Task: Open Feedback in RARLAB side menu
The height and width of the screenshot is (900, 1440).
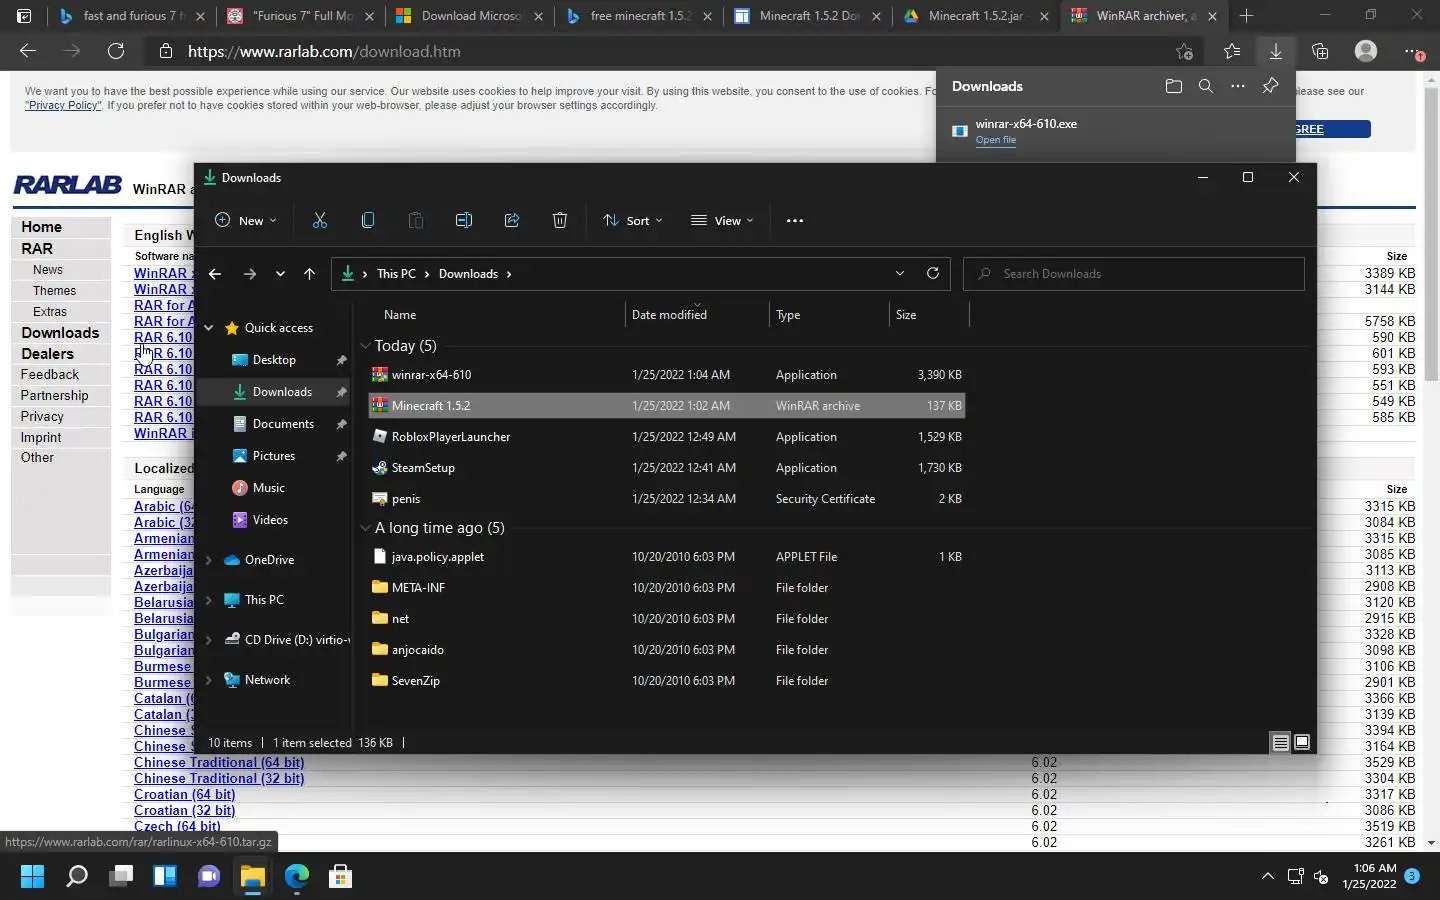Action: coord(49,374)
